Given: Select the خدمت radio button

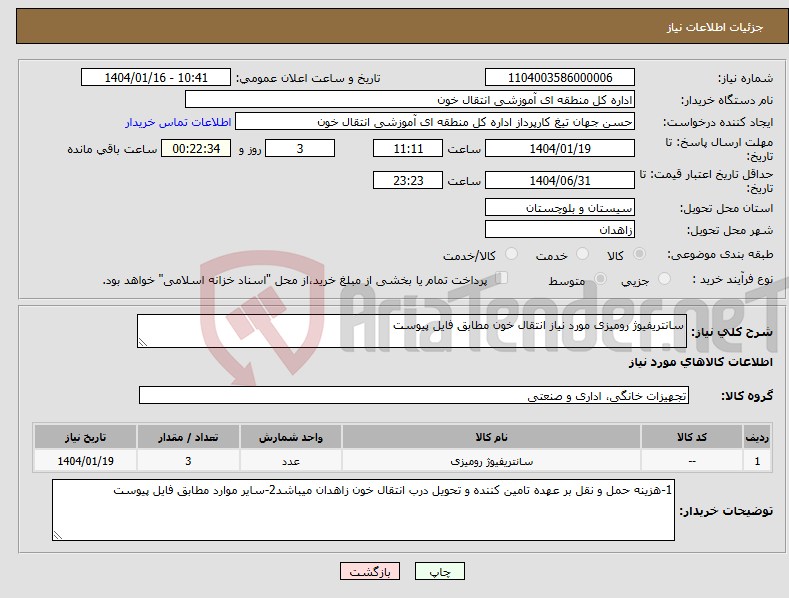Looking at the screenshot, I should click(x=582, y=254).
